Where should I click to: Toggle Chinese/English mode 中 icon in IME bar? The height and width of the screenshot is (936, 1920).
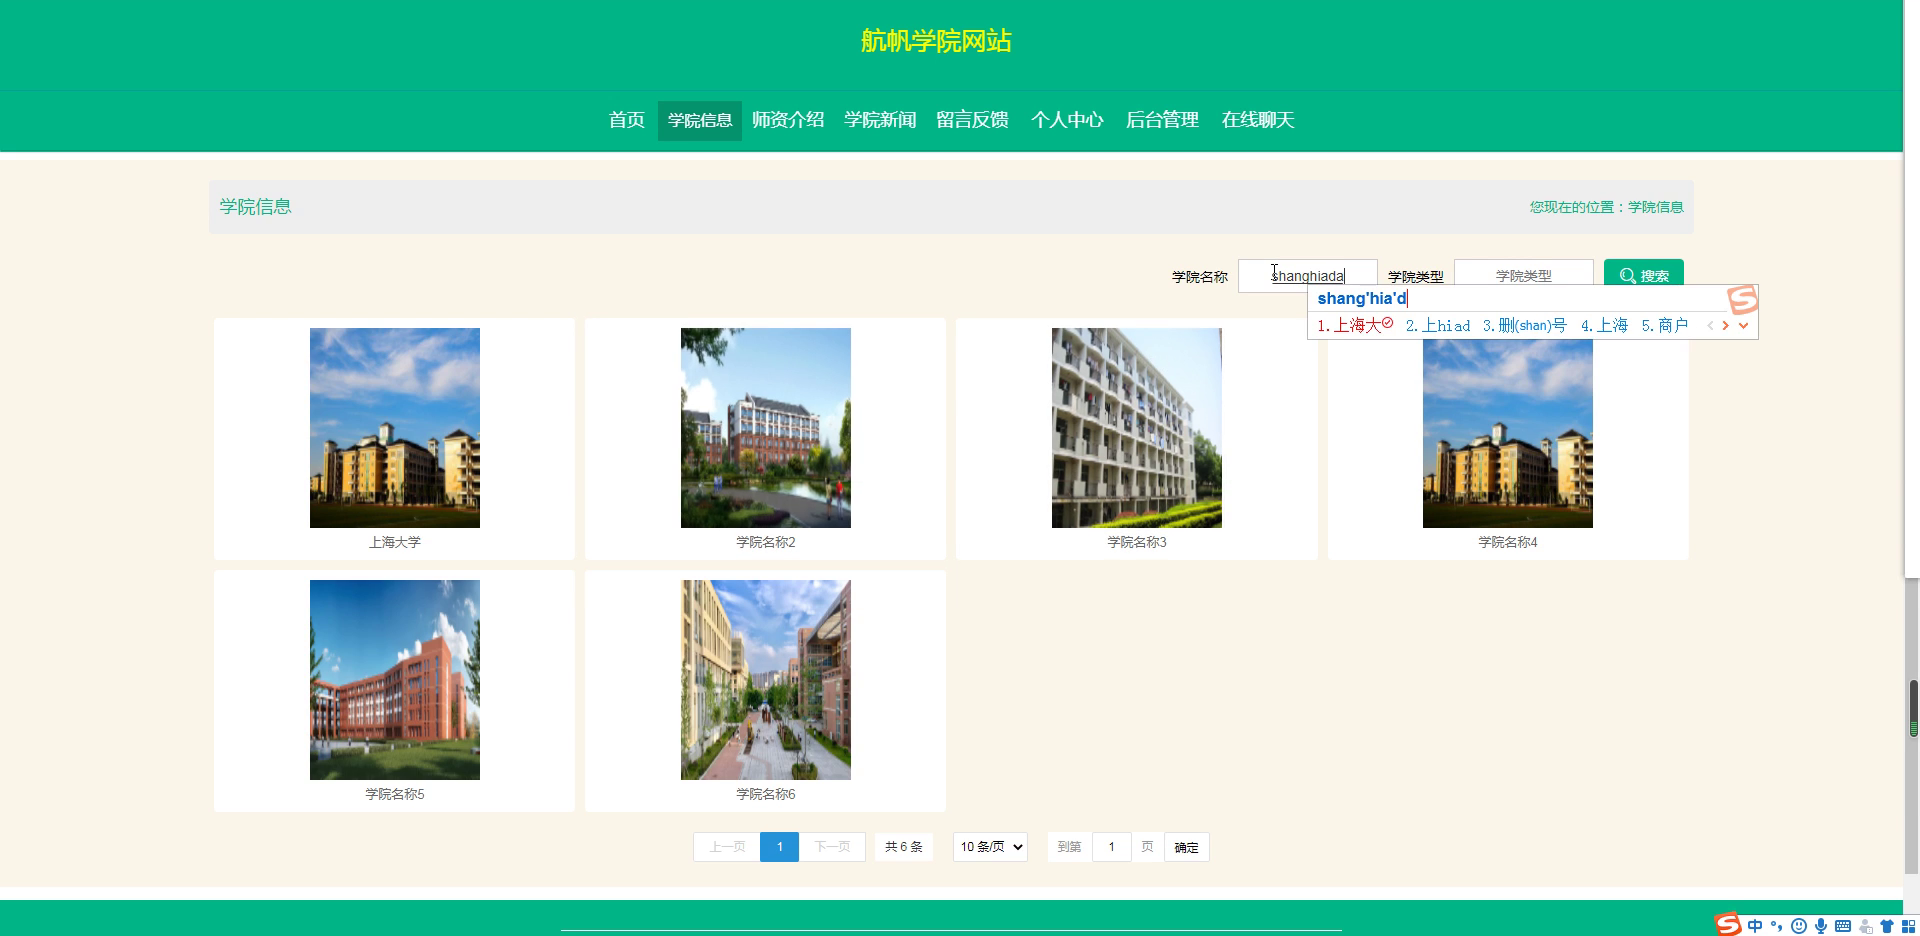click(1755, 926)
